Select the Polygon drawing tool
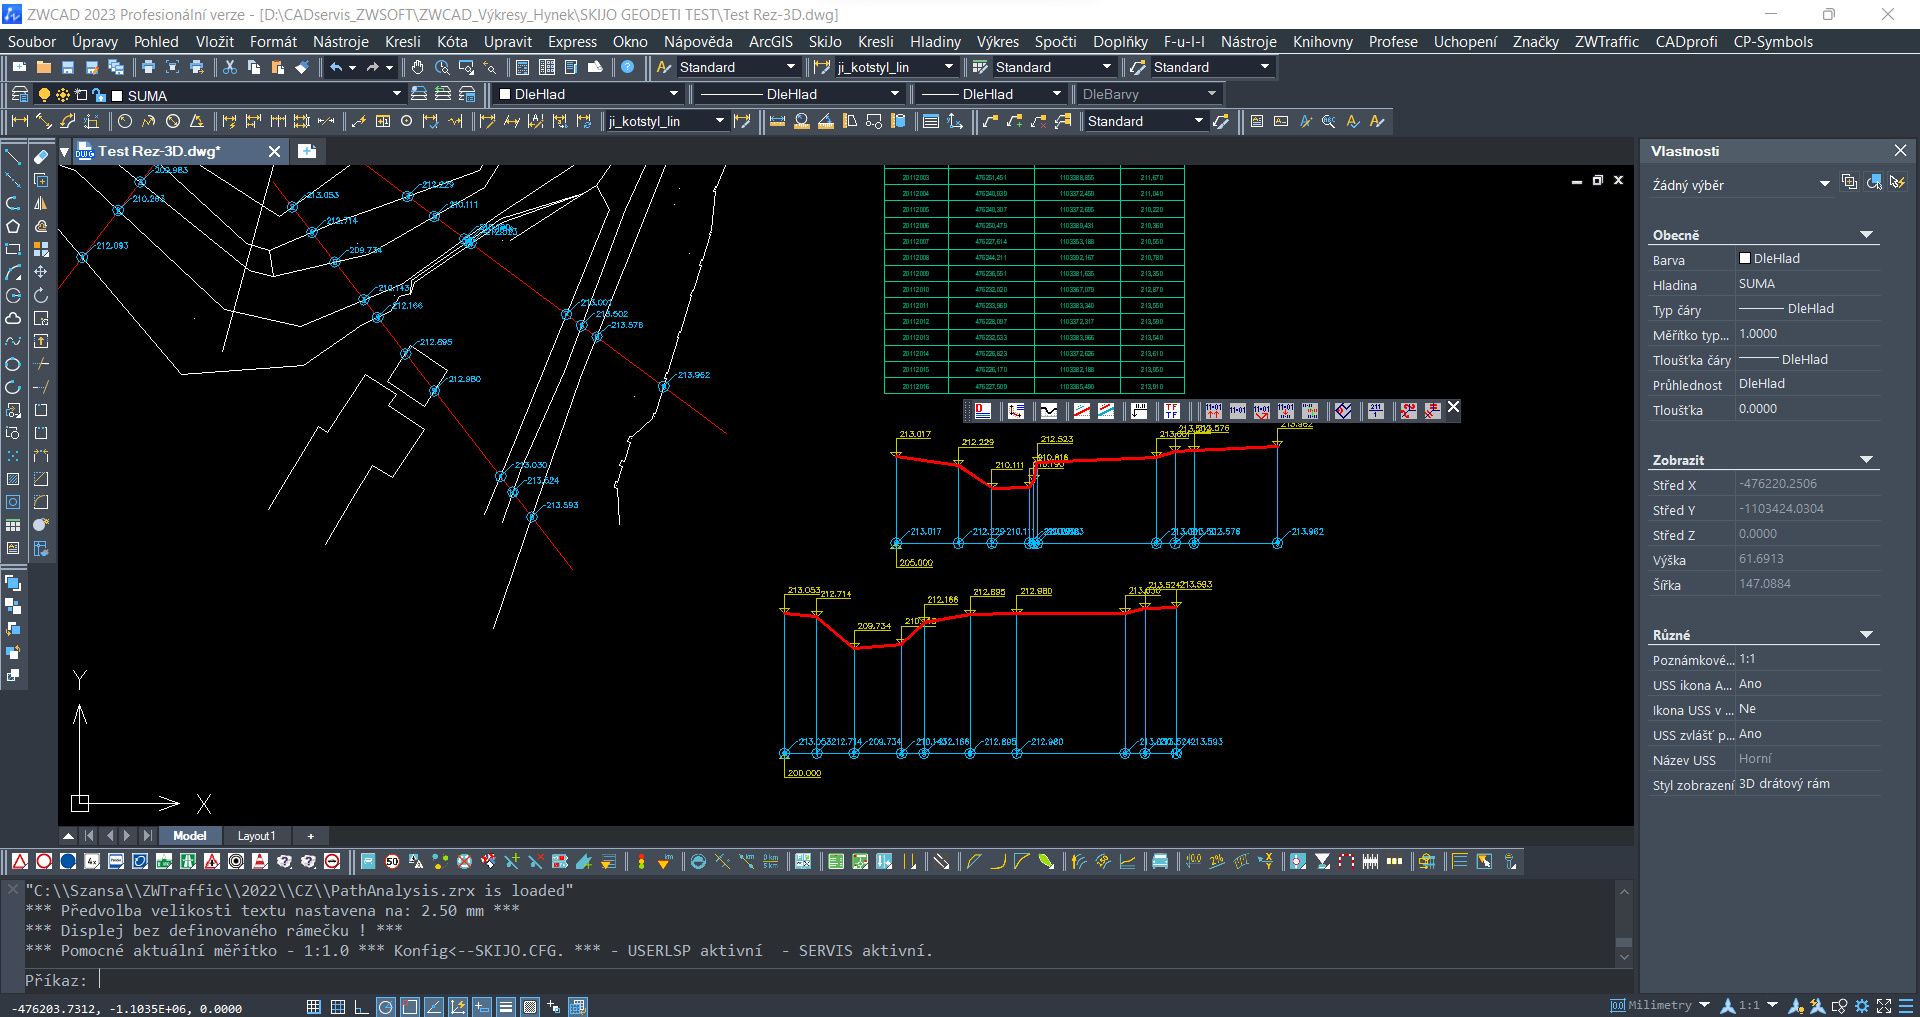1920x1017 pixels. [13, 226]
